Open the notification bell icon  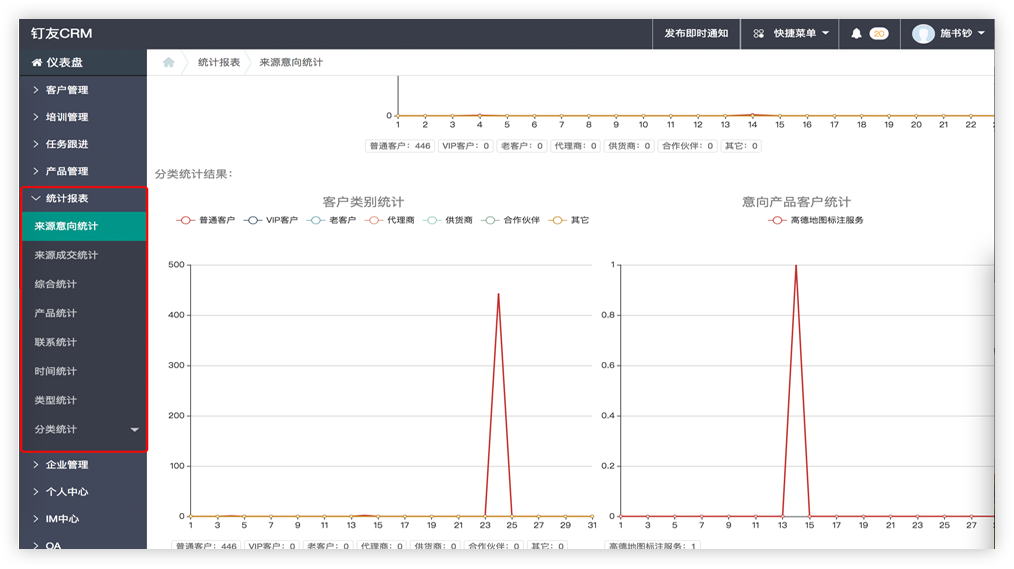856,34
